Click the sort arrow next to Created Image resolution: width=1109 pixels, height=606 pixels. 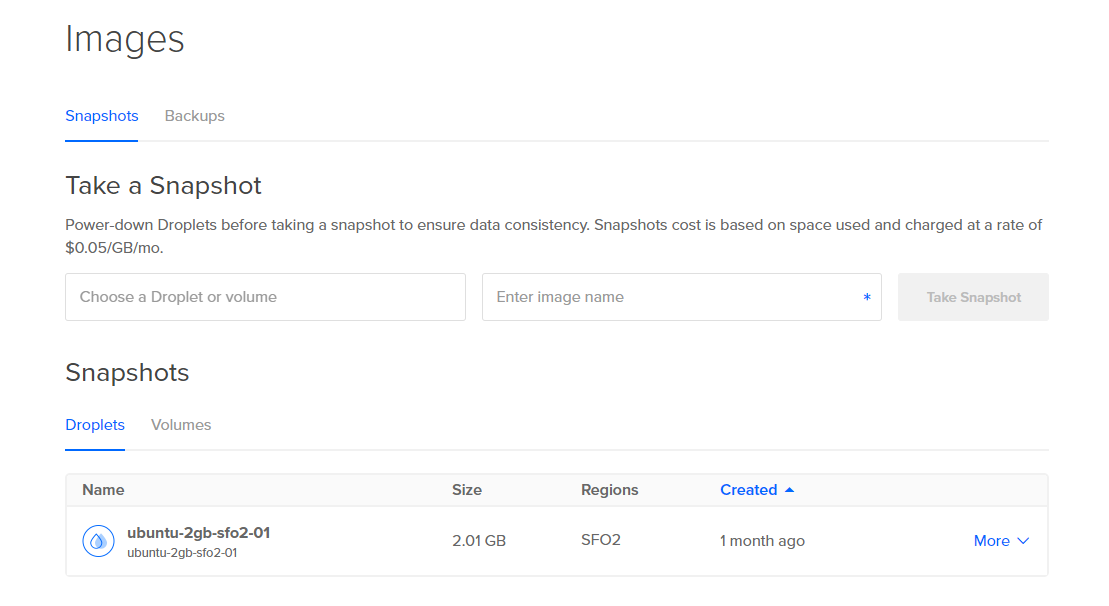click(789, 490)
